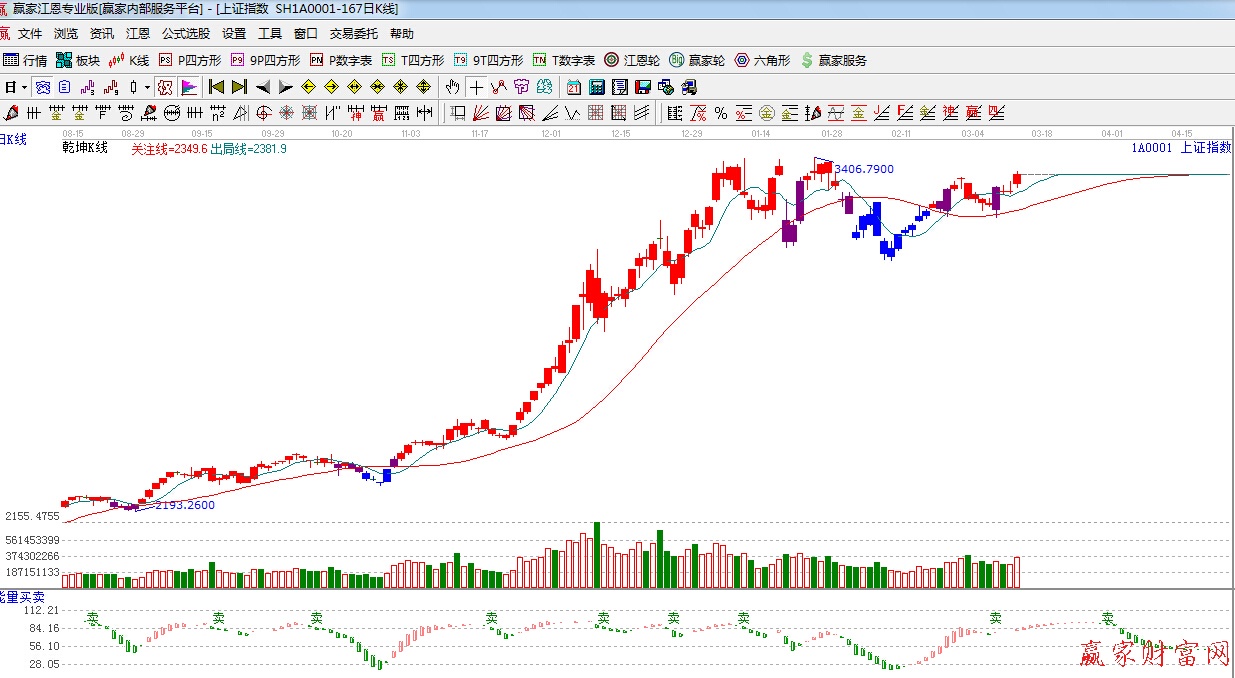Select the Gann fan angle lines tool
1235x678 pixels.
pyautogui.click(x=480, y=112)
